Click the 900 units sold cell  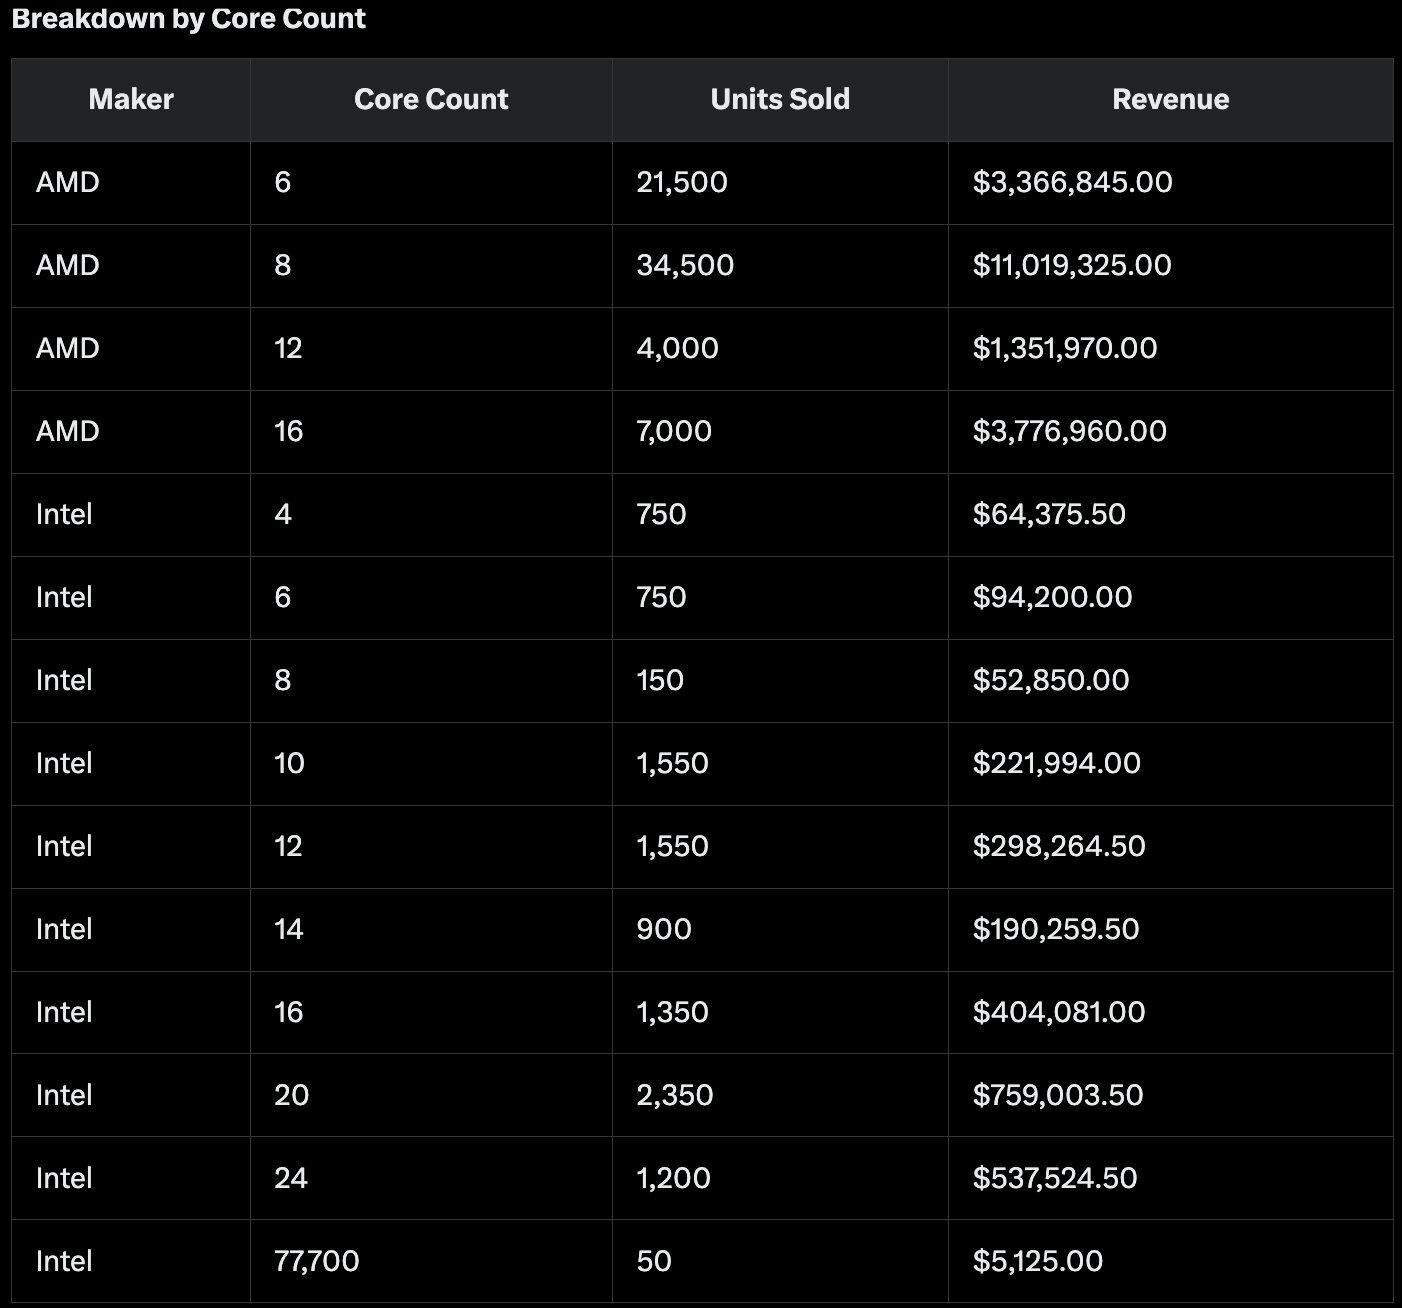click(x=664, y=929)
